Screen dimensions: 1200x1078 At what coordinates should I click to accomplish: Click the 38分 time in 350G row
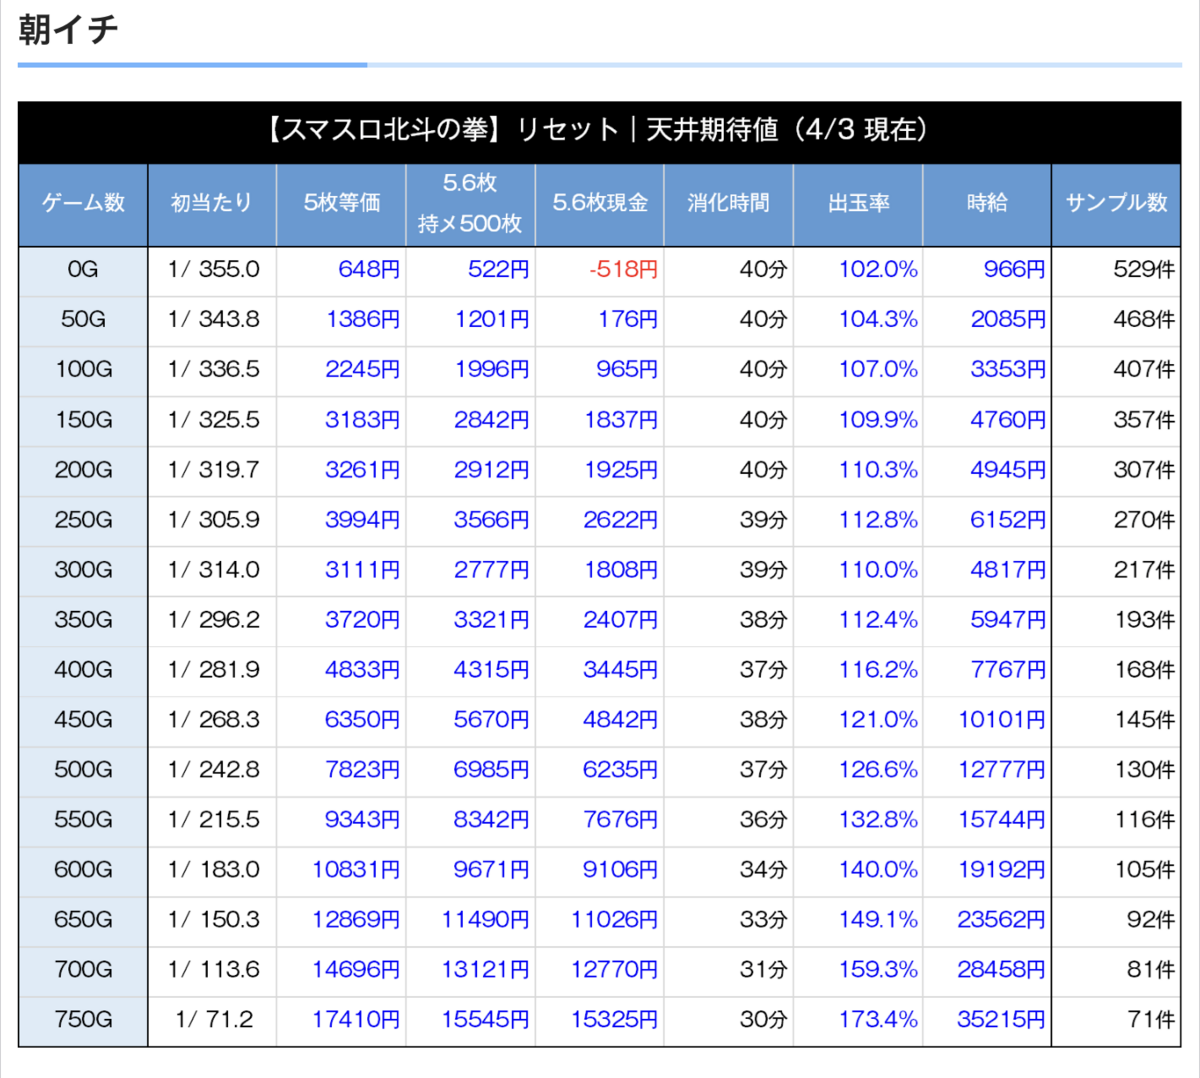coord(763,620)
